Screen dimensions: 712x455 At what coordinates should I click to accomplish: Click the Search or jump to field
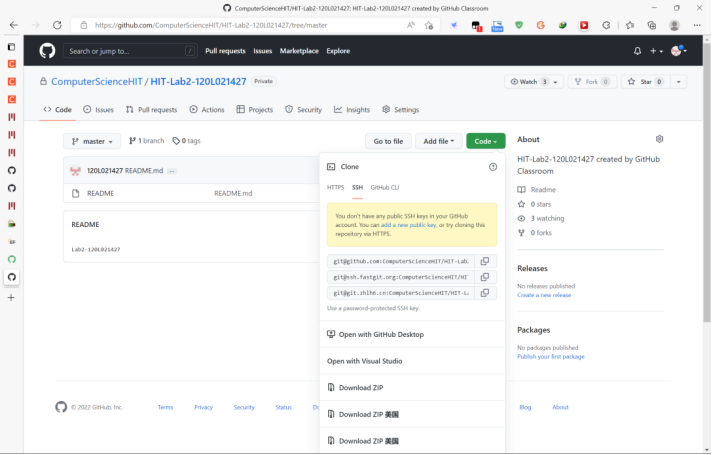(130, 51)
